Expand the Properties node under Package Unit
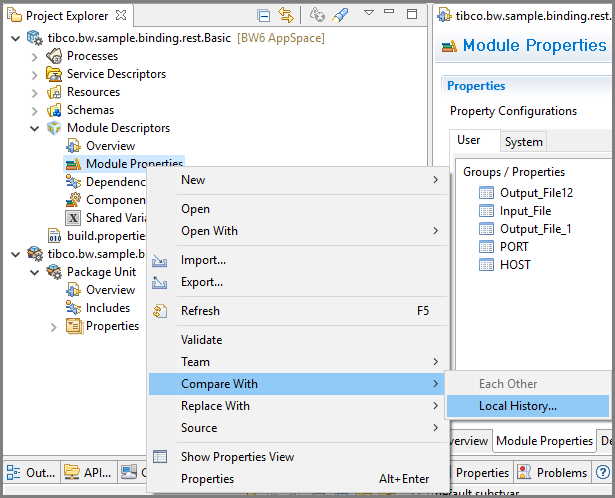Viewport: 615px width, 498px height. point(53,327)
